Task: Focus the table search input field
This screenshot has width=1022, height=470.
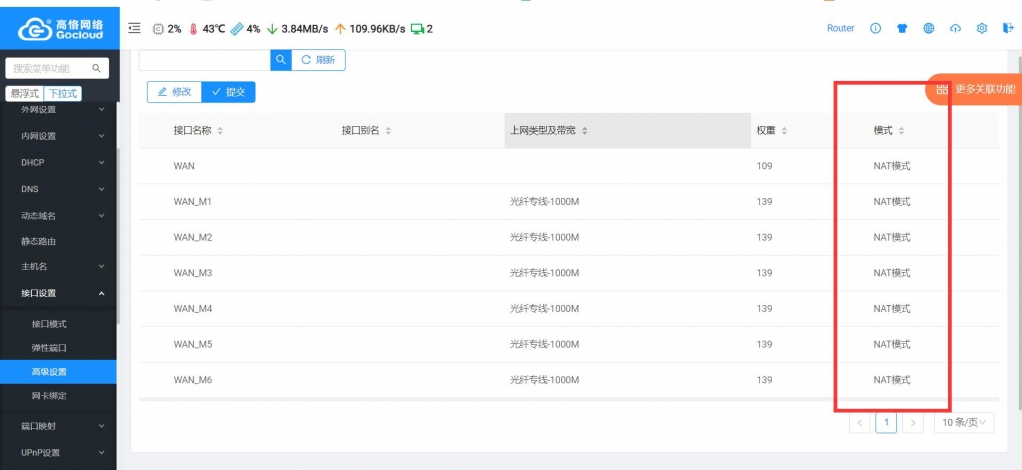Action: pyautogui.click(x=205, y=60)
